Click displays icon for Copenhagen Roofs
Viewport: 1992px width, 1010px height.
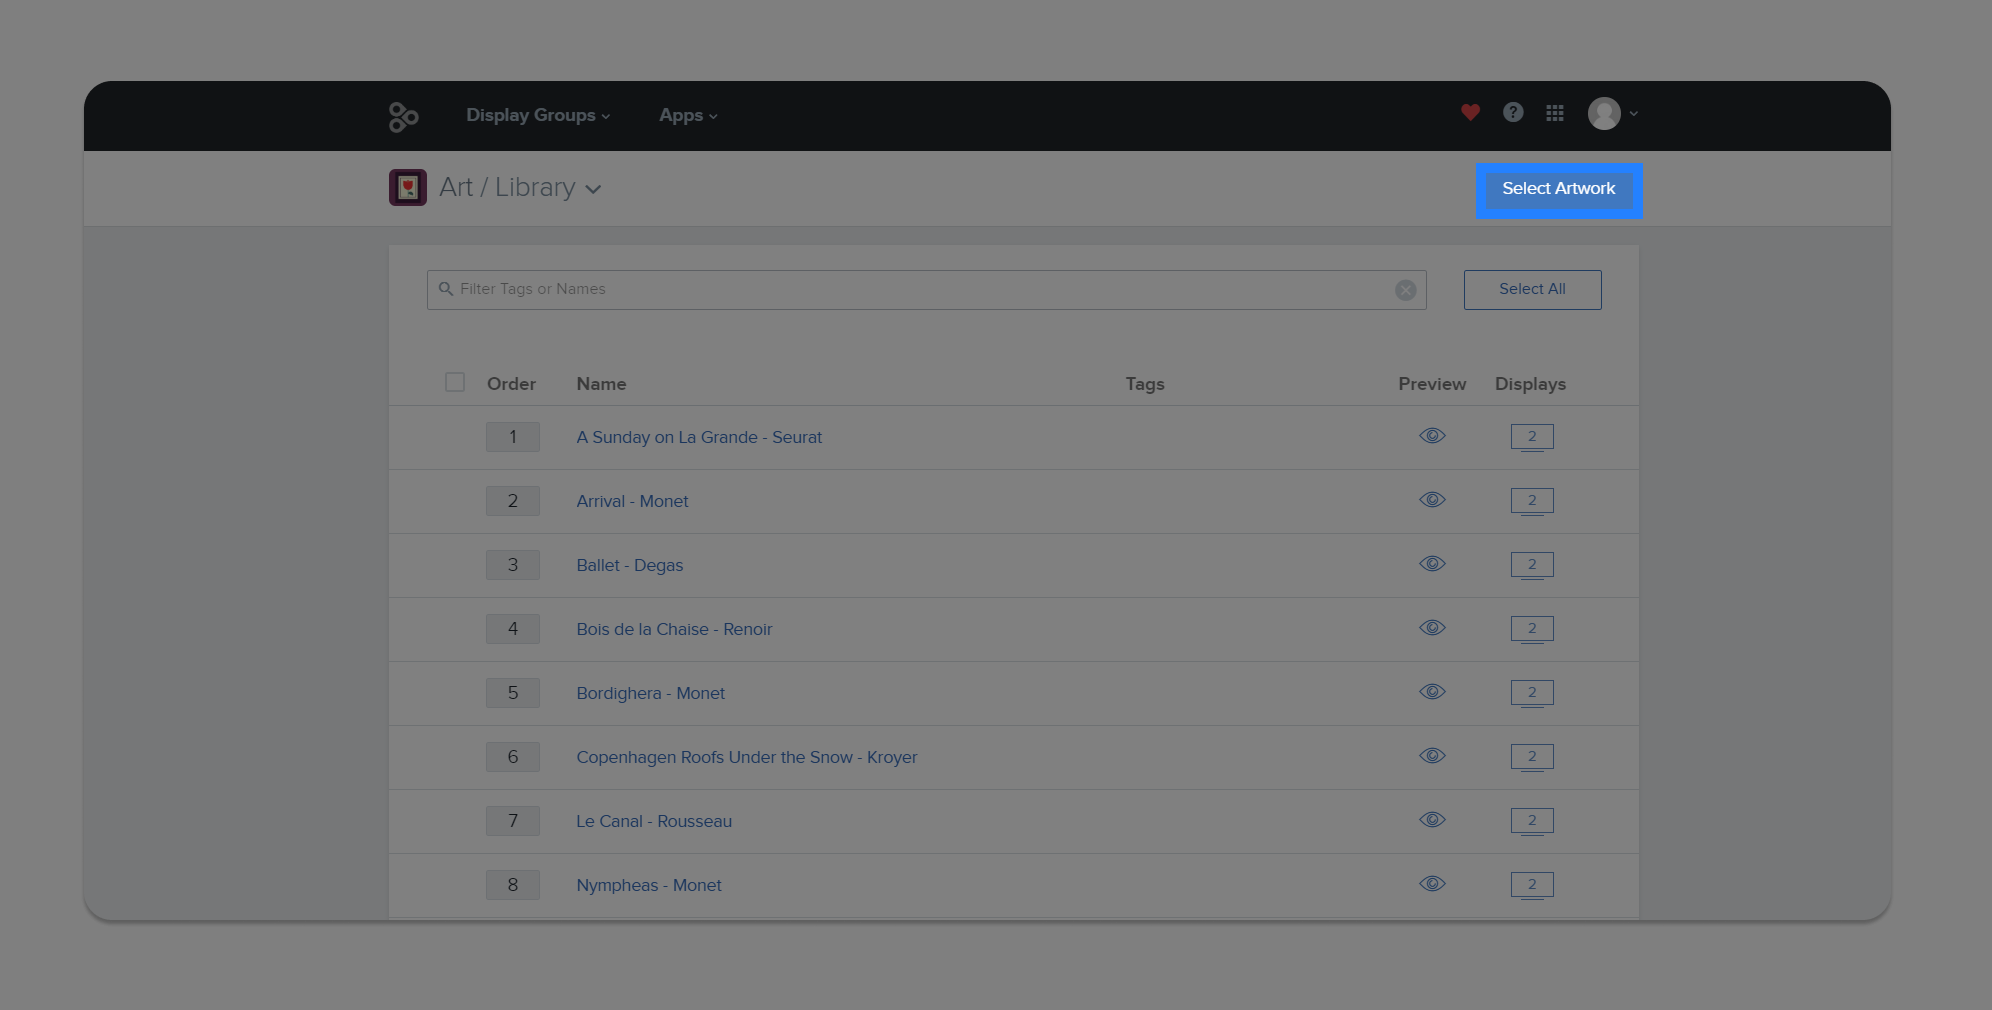click(1532, 758)
